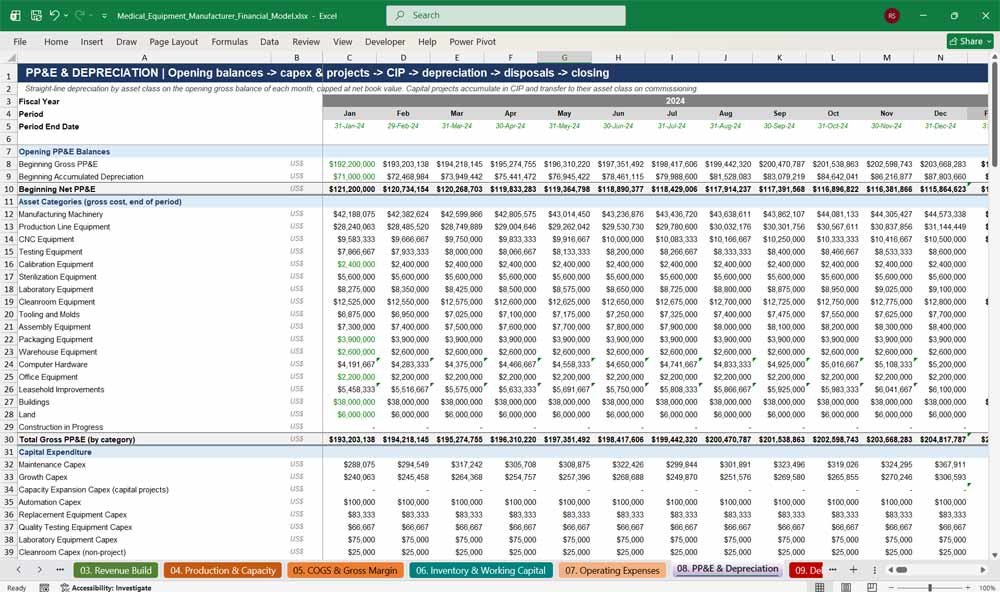Open the Undo history dropdown arrow
Image resolution: width=1000 pixels, height=592 pixels.
click(x=66, y=16)
